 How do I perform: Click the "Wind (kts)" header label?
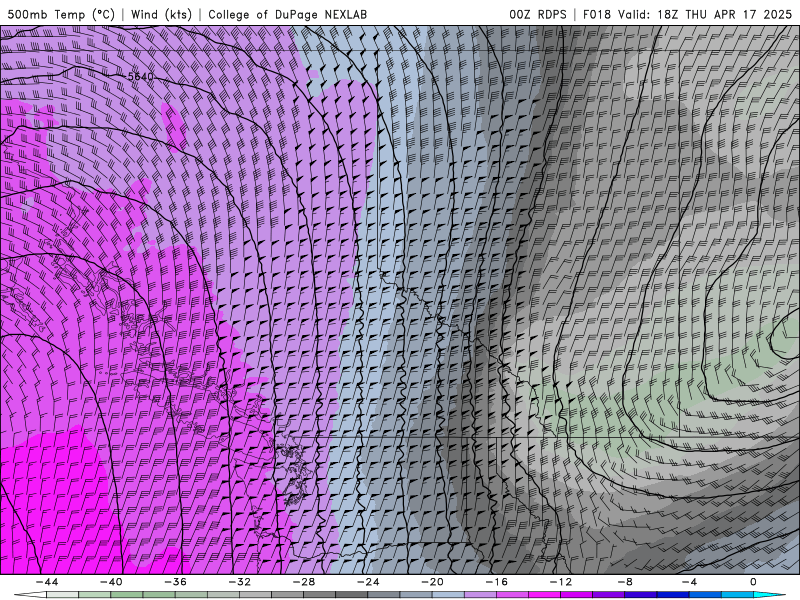161,14
